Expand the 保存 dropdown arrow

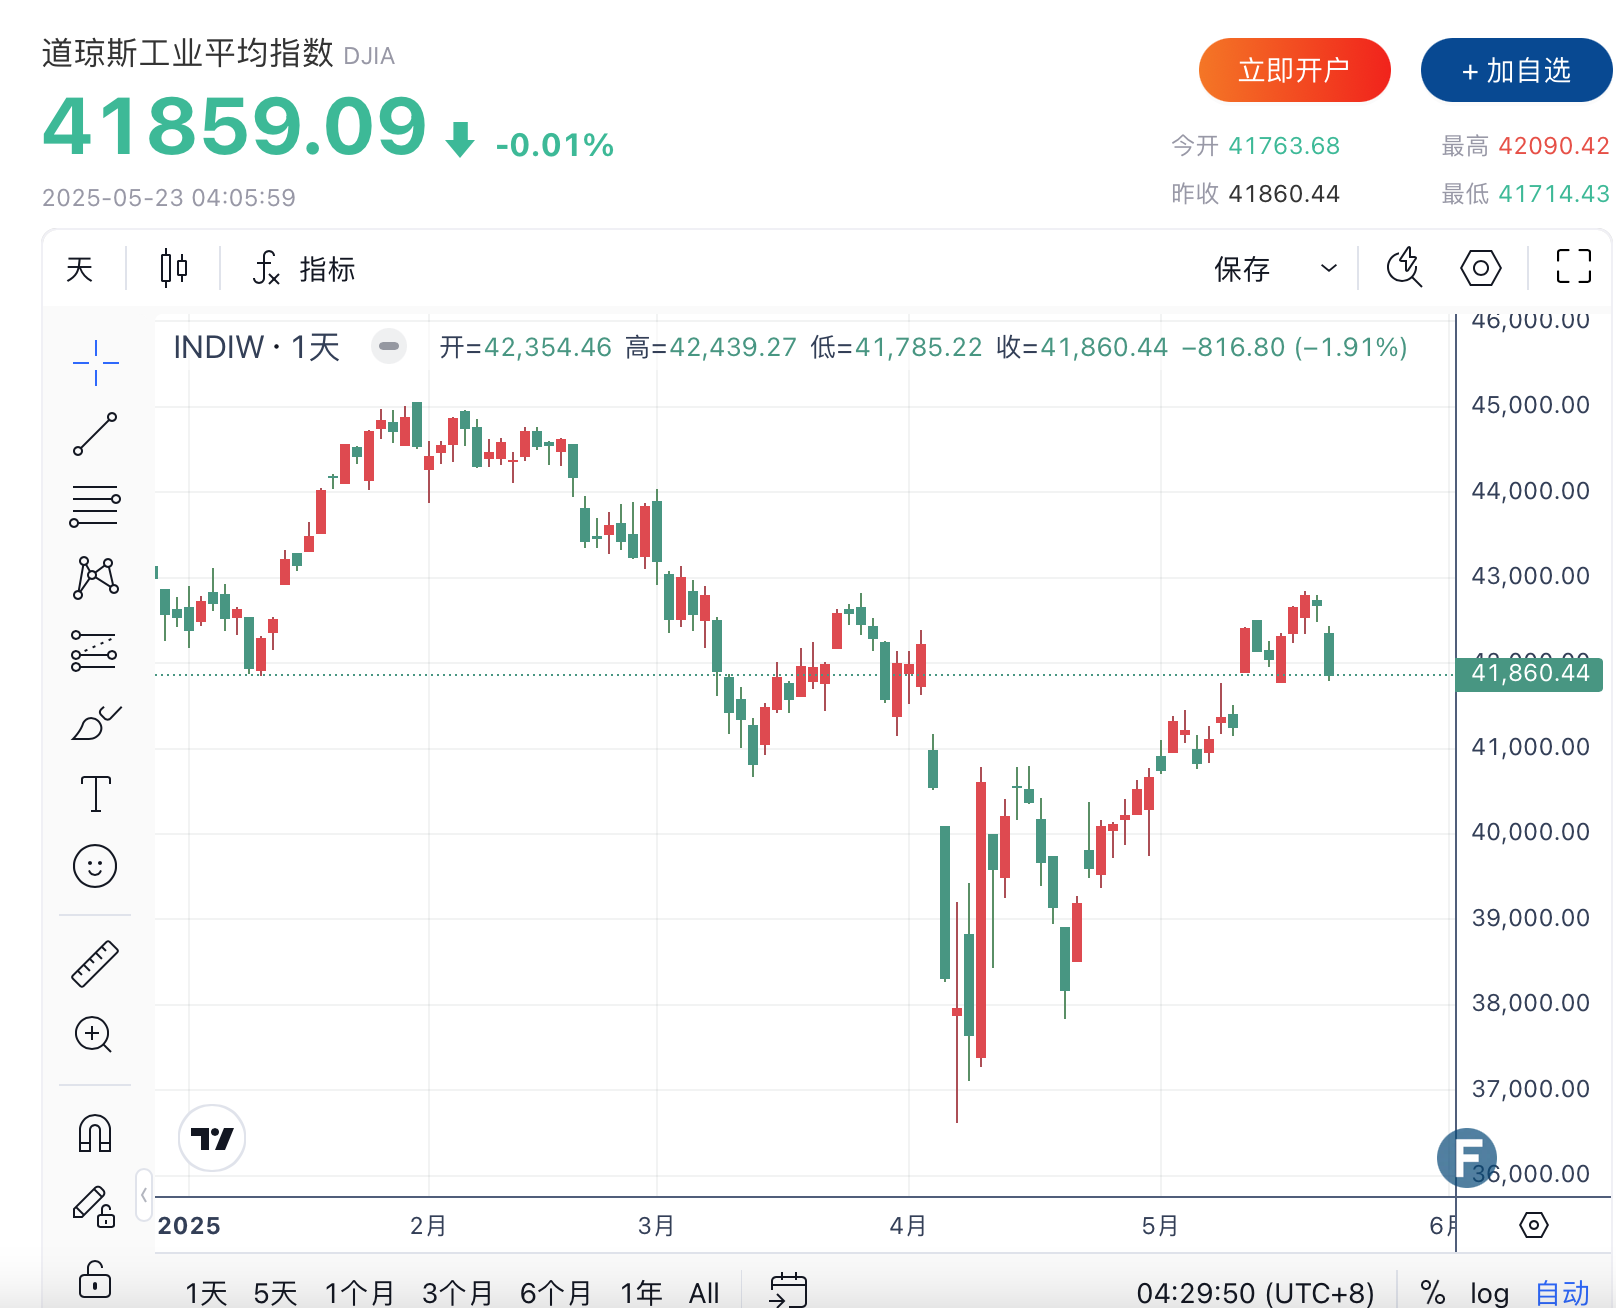[1329, 268]
